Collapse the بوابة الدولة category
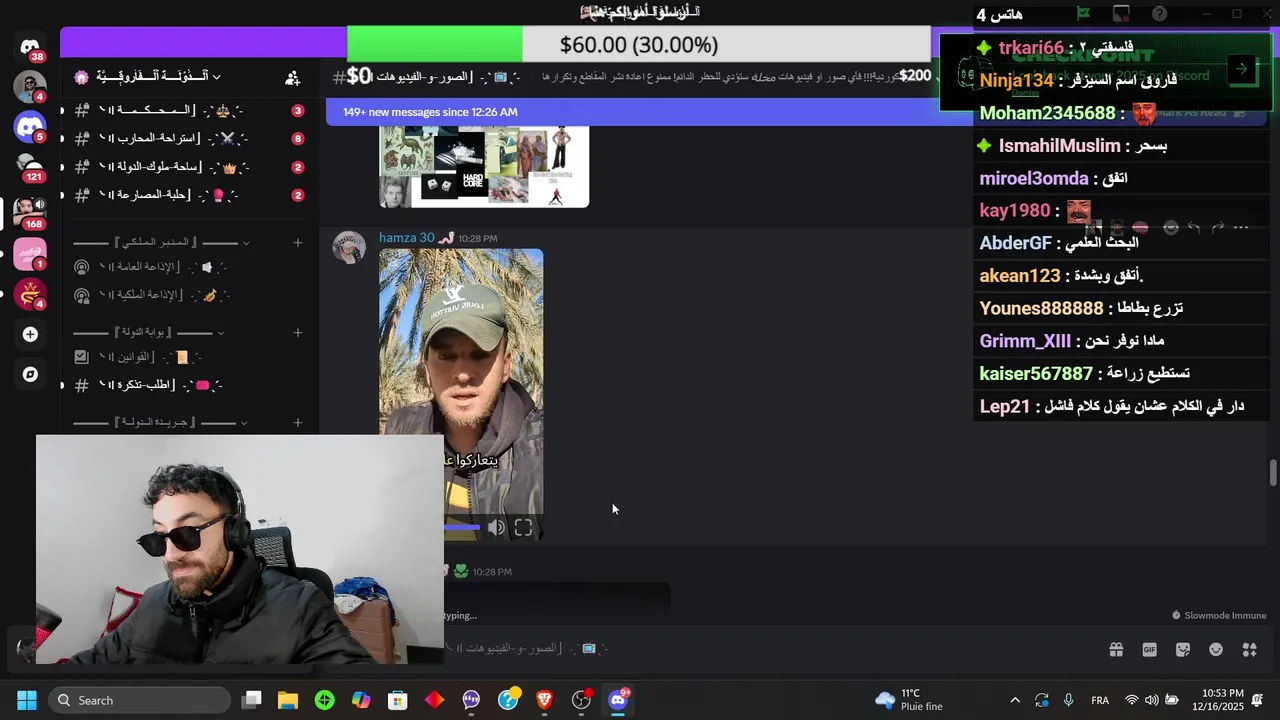This screenshot has width=1280, height=720. (x=150, y=332)
